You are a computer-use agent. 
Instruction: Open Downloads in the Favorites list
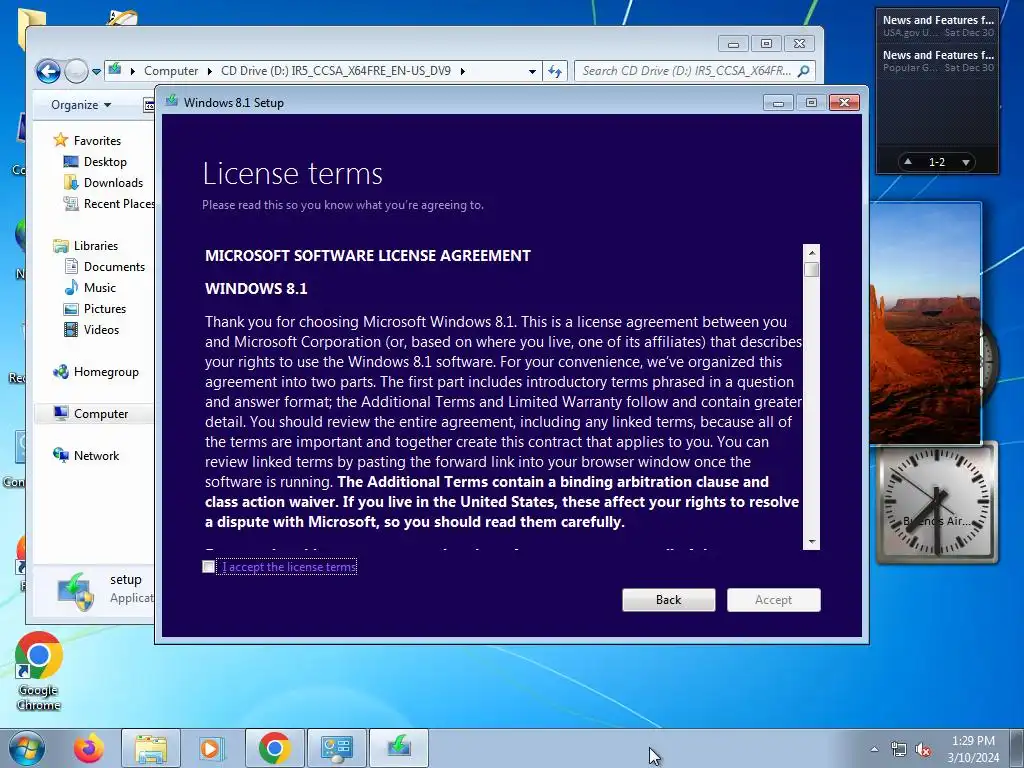click(x=113, y=182)
